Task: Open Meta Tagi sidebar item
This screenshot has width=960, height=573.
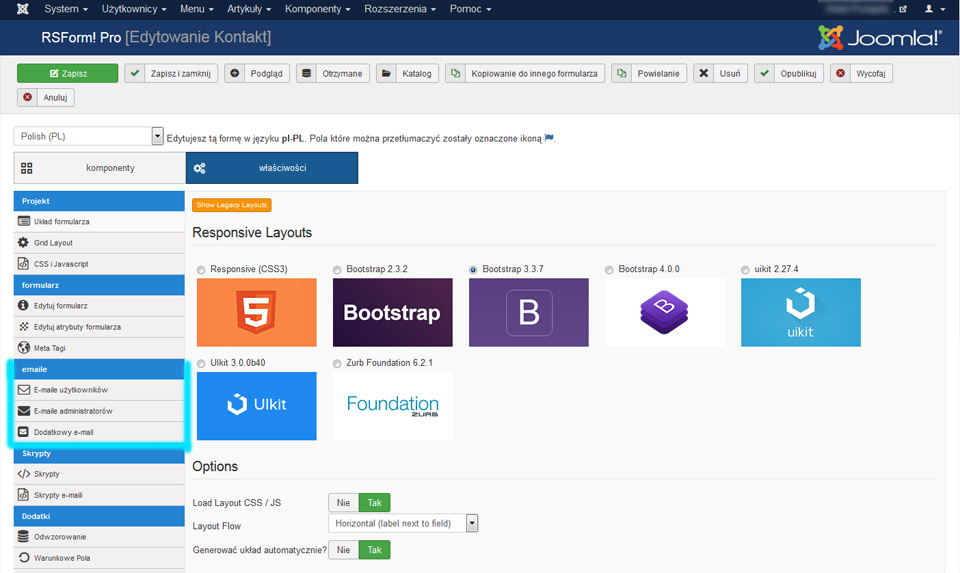Action: (x=99, y=348)
